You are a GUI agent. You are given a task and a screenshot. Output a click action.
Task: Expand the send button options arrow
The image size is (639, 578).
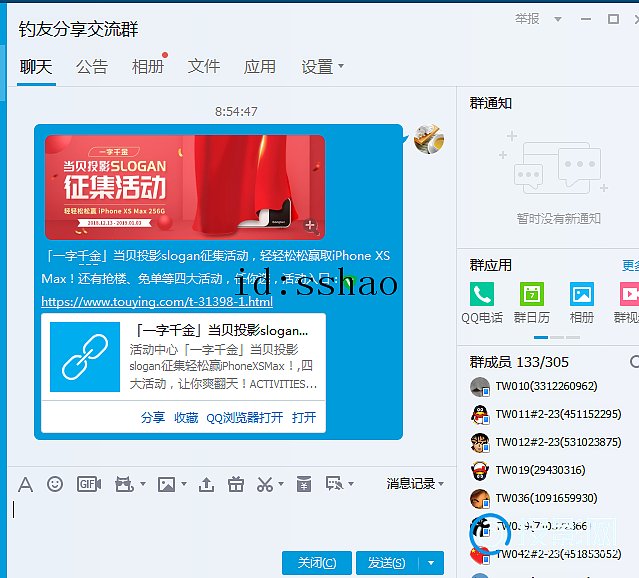431,563
